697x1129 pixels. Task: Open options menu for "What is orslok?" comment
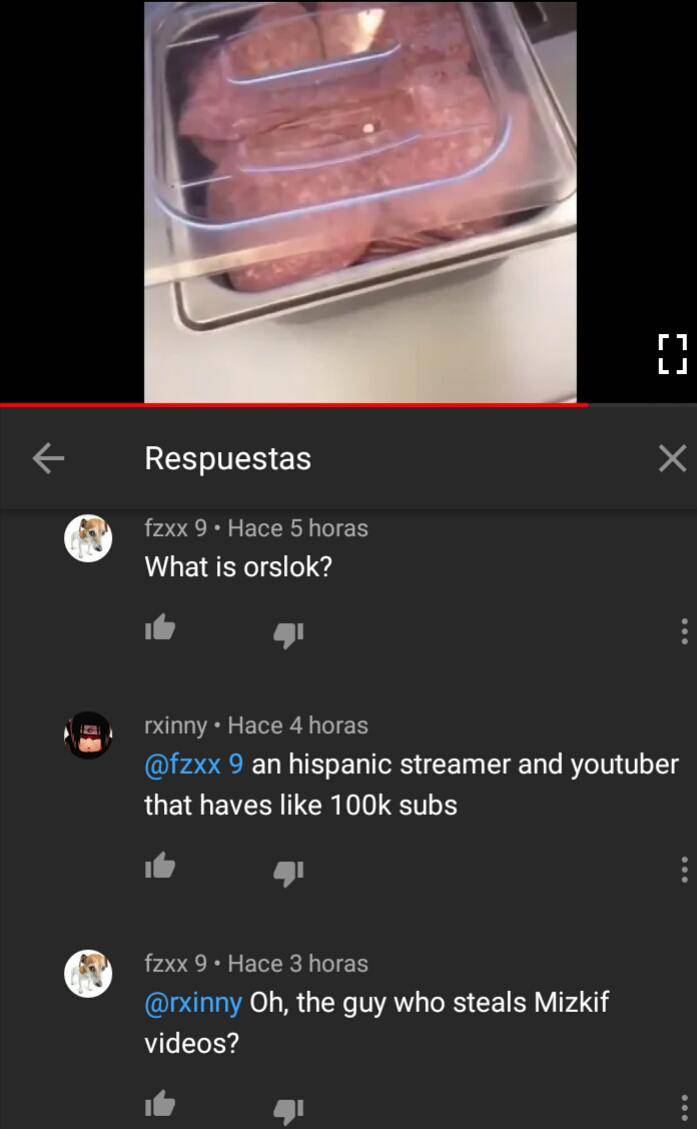(684, 631)
